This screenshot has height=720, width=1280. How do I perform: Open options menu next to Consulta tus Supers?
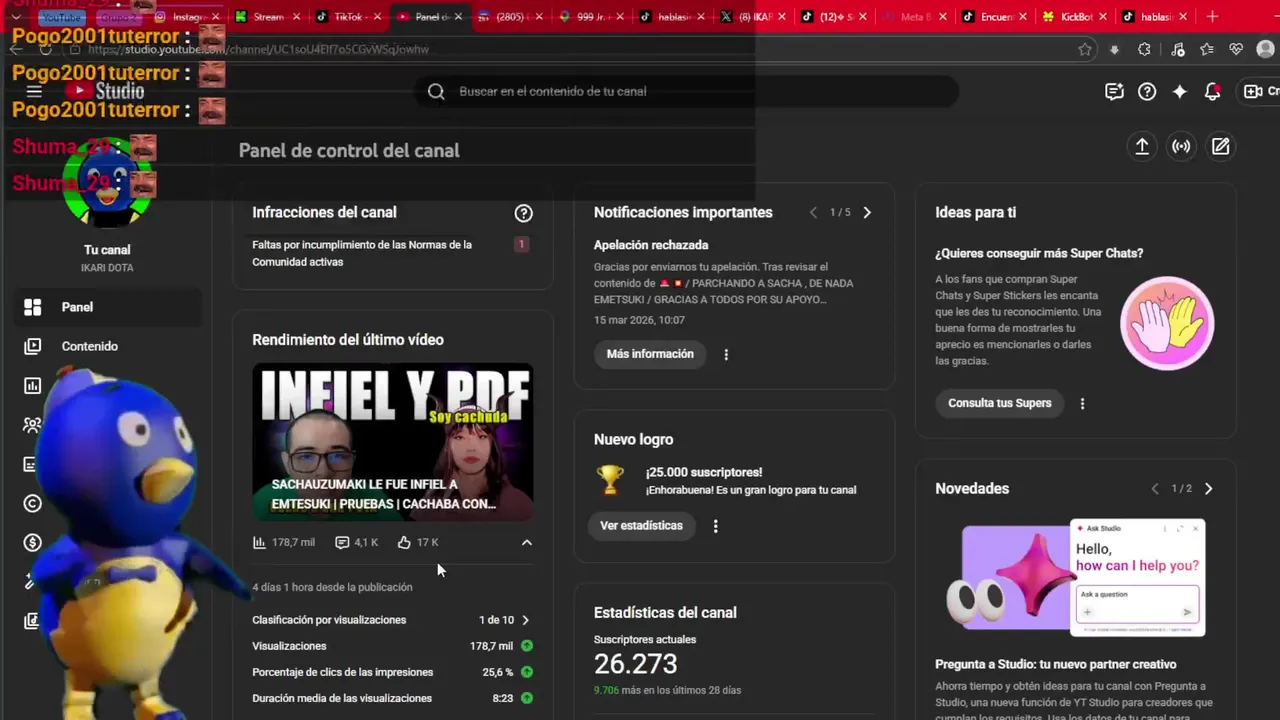click(x=1082, y=403)
